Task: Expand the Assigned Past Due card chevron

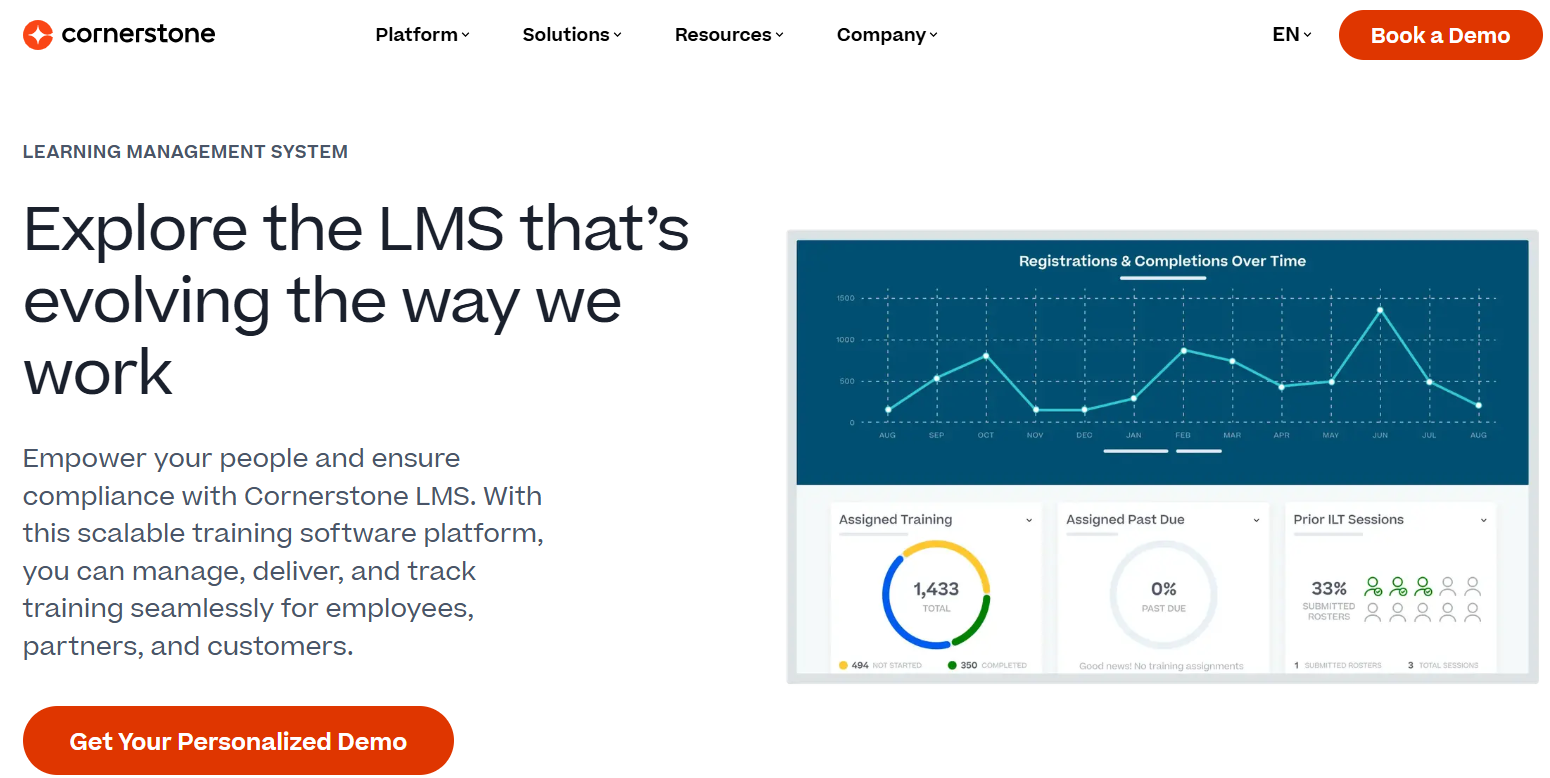Action: [x=1257, y=520]
